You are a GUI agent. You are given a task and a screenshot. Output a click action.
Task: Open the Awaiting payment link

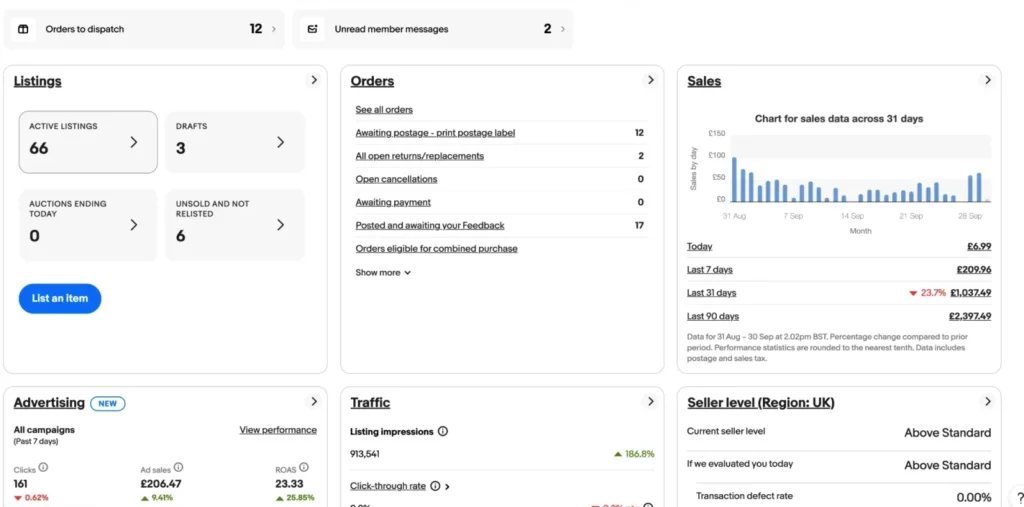(393, 203)
